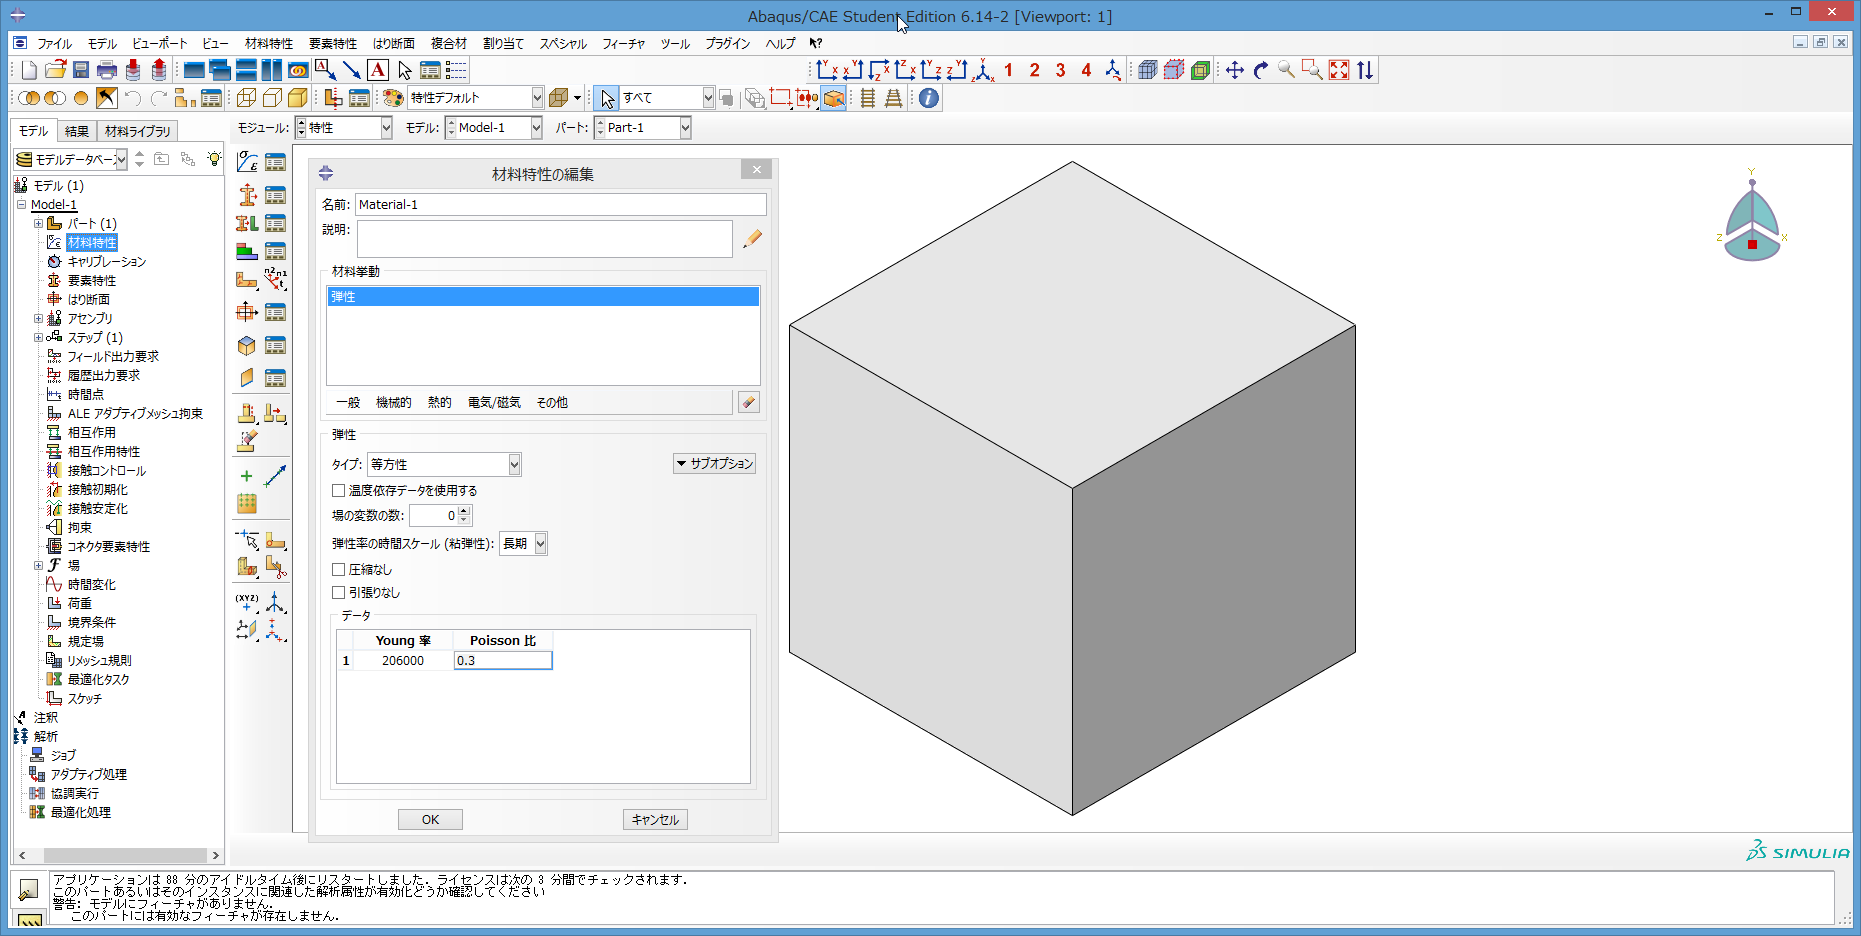This screenshot has width=1861, height=936.
Task: Click the Print icon in toolbar
Action: pyautogui.click(x=107, y=70)
